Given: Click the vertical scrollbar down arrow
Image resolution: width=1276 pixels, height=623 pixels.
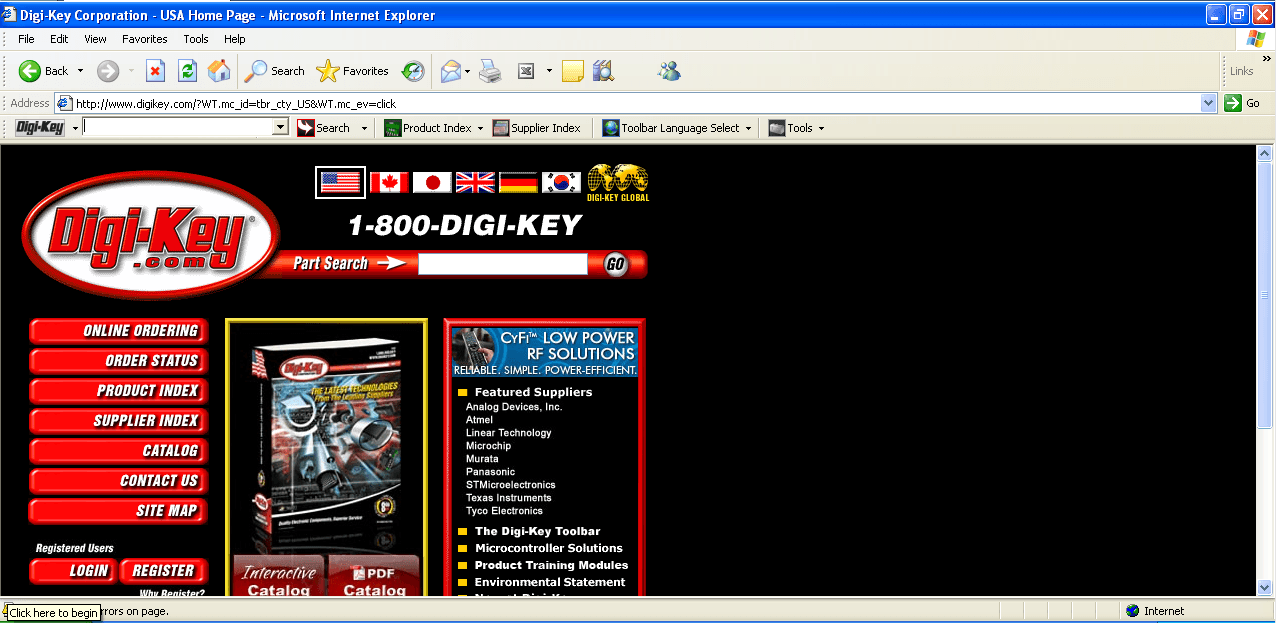Looking at the screenshot, I should tap(1264, 588).
